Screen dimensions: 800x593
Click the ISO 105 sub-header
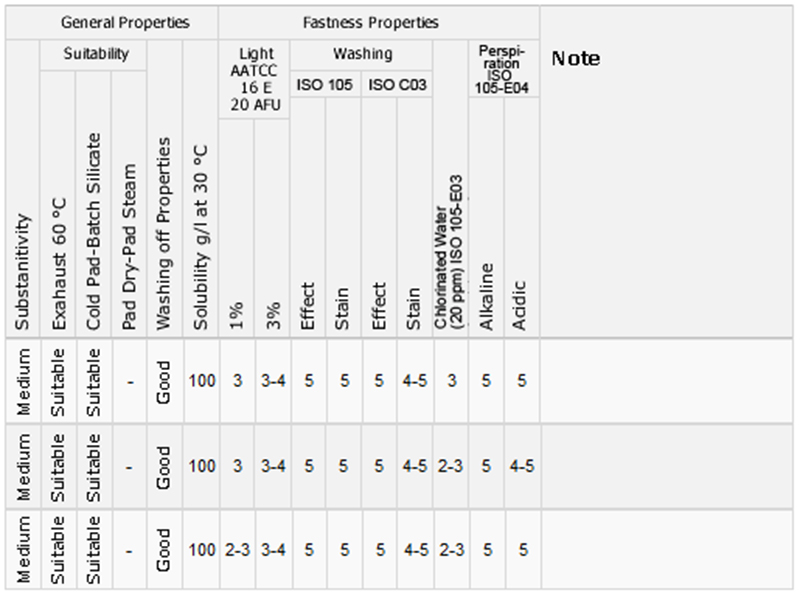pyautogui.click(x=326, y=85)
